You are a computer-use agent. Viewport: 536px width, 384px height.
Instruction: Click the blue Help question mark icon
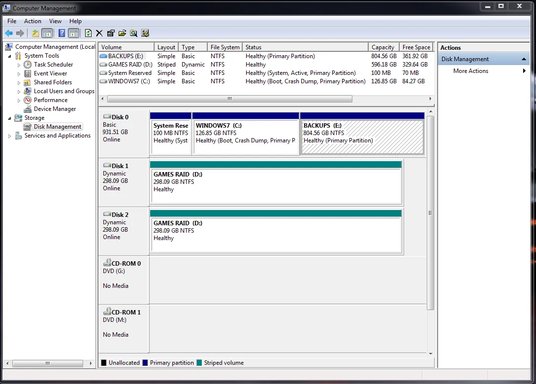point(62,33)
